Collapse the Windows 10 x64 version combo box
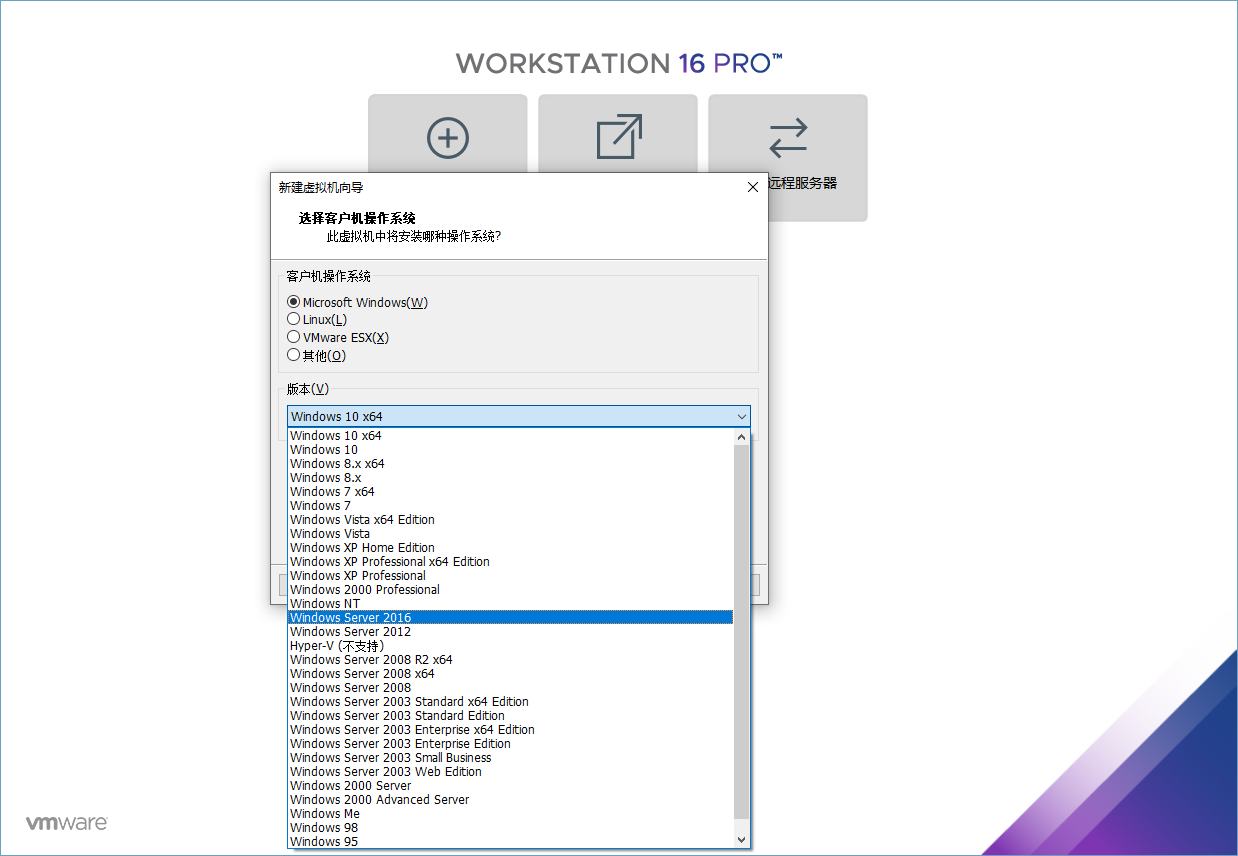The image size is (1238, 856). point(519,417)
